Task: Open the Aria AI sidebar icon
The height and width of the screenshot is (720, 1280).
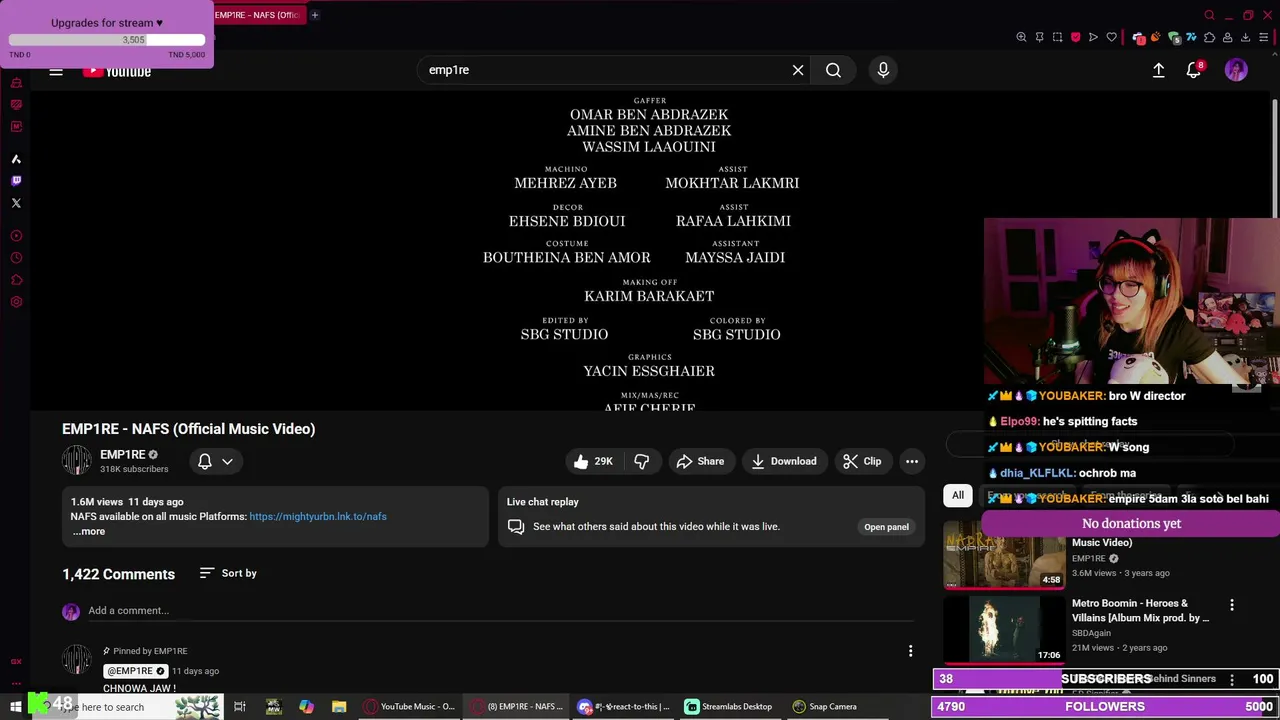Action: point(16,159)
